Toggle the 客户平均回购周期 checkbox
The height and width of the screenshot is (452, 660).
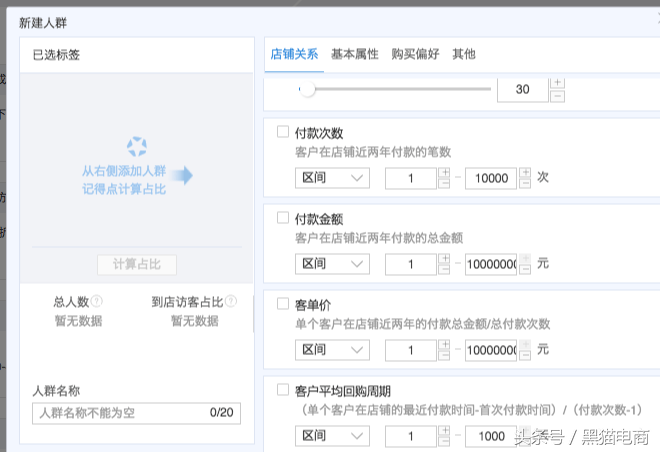click(x=283, y=389)
